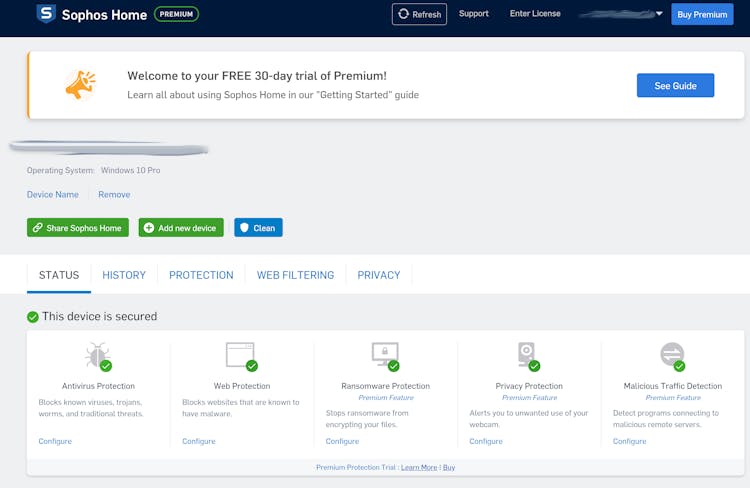Click the 'Web Protection' title text

pos(242,386)
